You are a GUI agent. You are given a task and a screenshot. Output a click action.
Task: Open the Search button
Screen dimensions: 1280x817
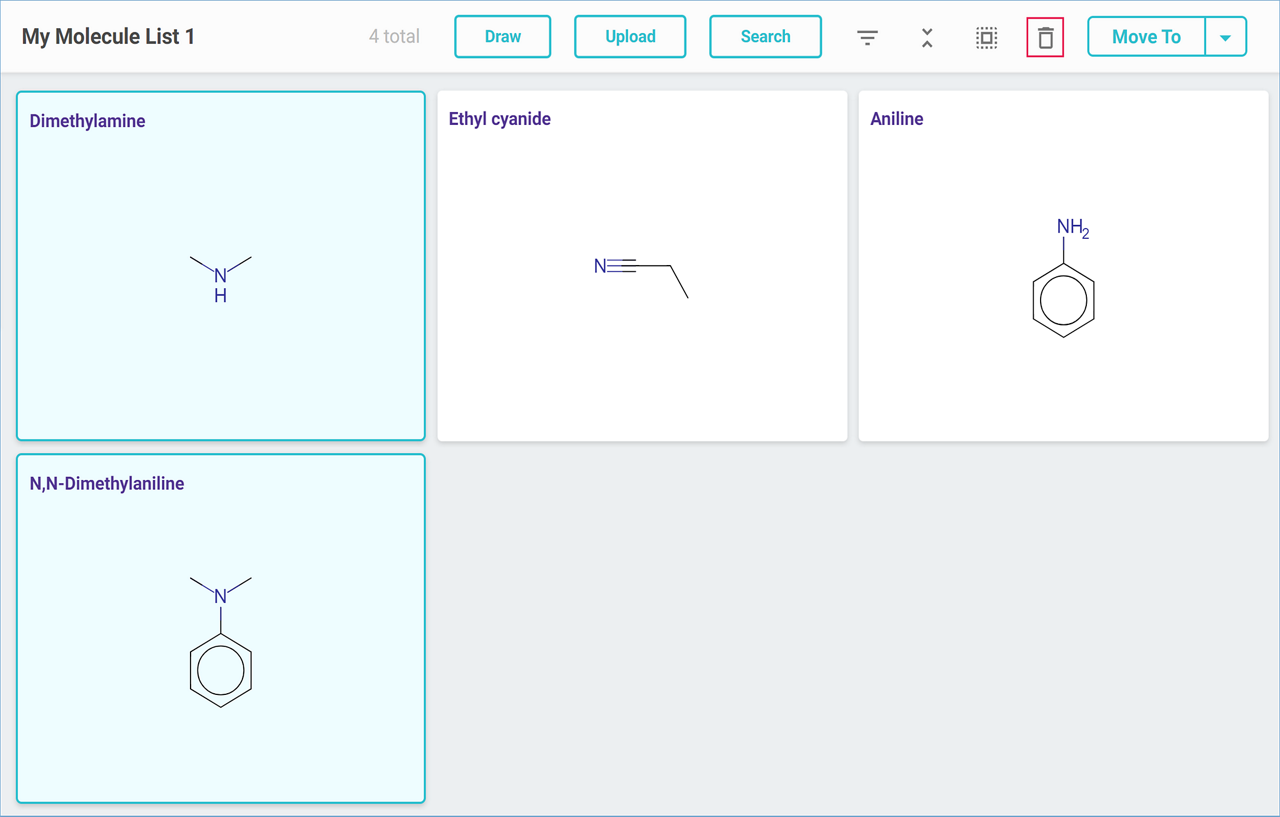765,37
